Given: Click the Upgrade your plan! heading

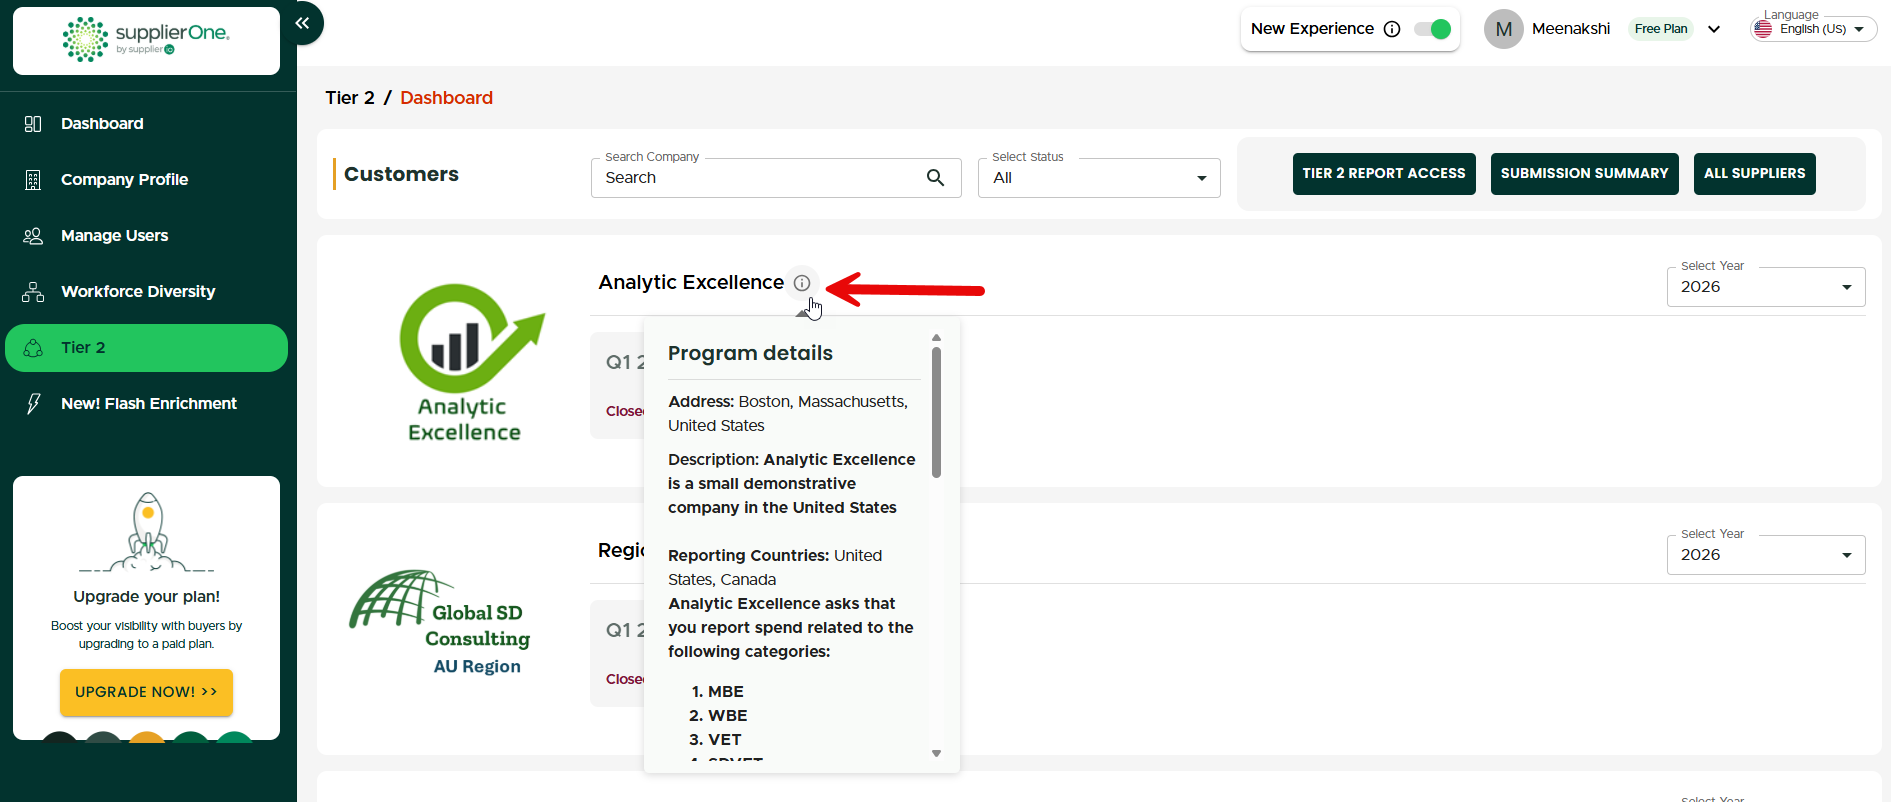Looking at the screenshot, I should pyautogui.click(x=147, y=597).
